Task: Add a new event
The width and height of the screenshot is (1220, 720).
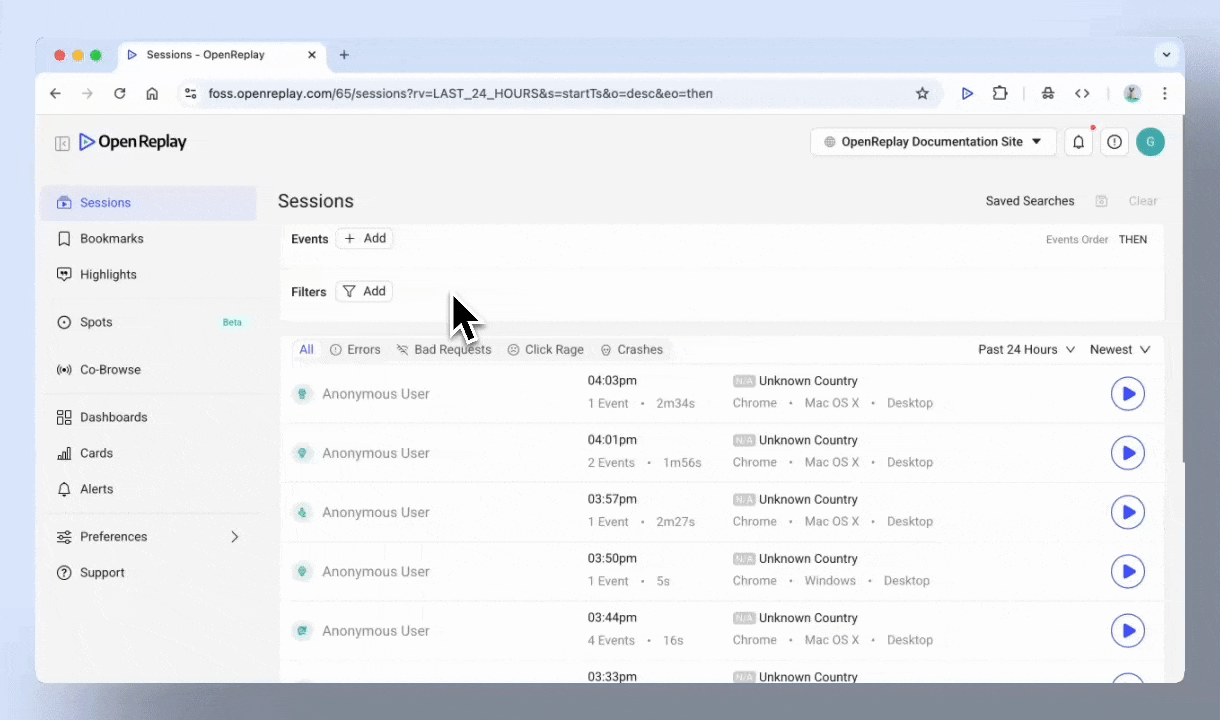Action: tap(364, 239)
